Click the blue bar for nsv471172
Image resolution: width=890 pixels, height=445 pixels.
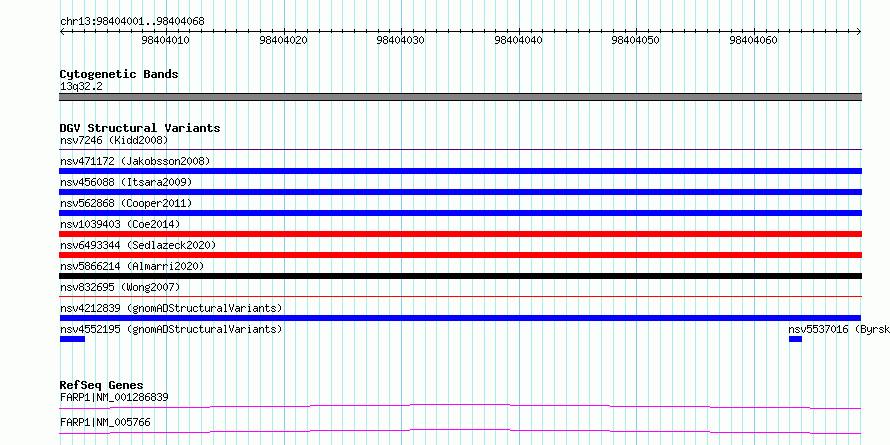point(460,171)
